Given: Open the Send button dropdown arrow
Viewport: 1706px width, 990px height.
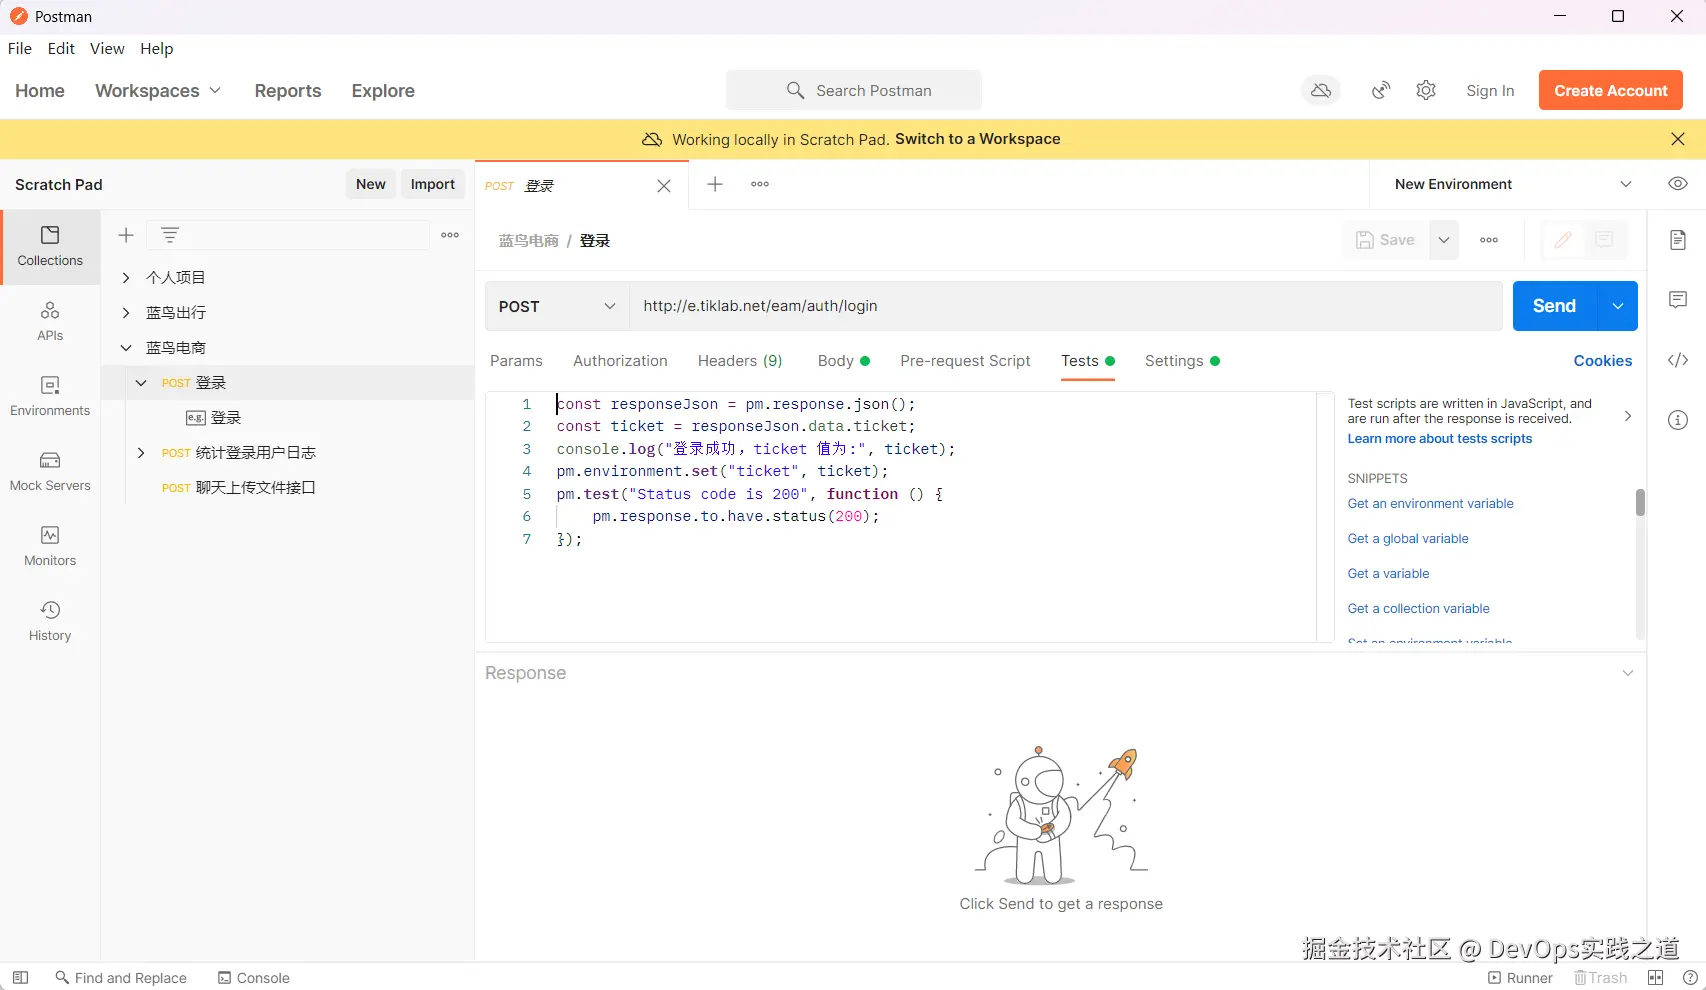Looking at the screenshot, I should [1618, 306].
